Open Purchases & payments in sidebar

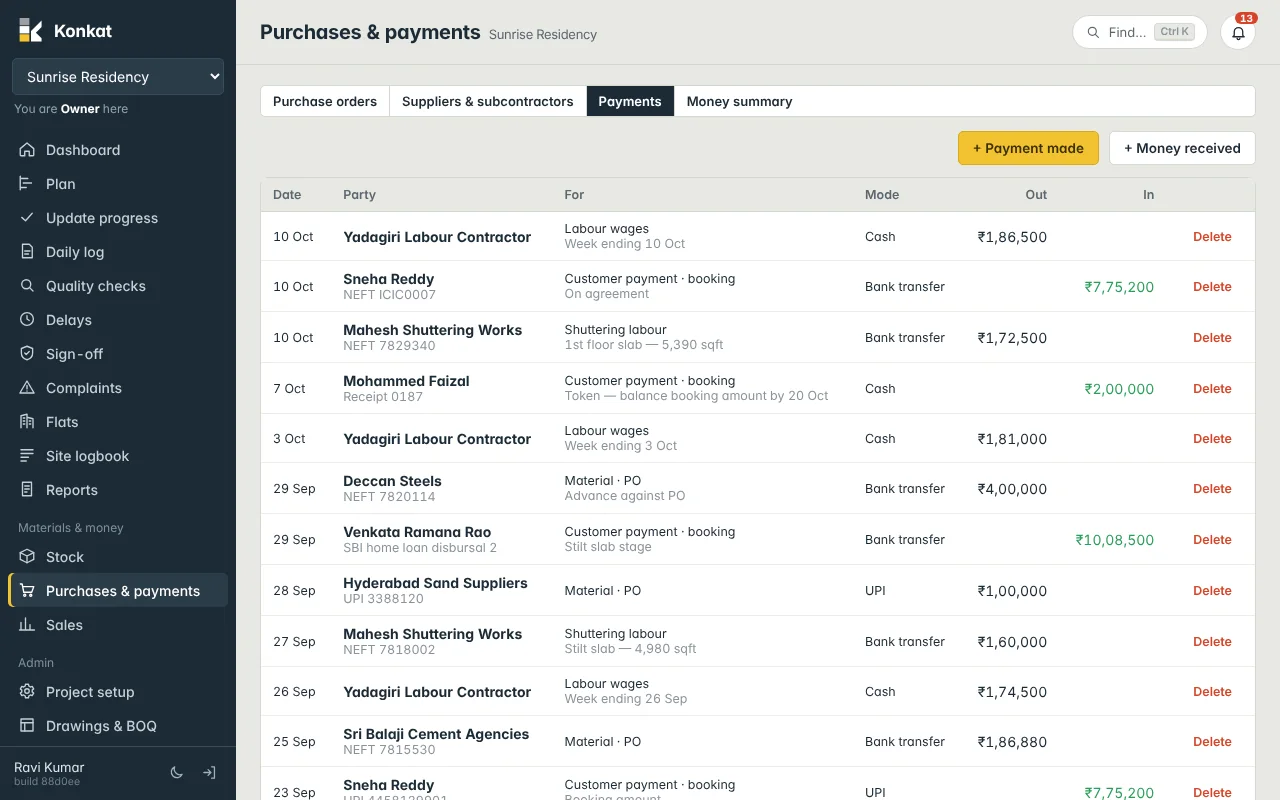[118, 591]
